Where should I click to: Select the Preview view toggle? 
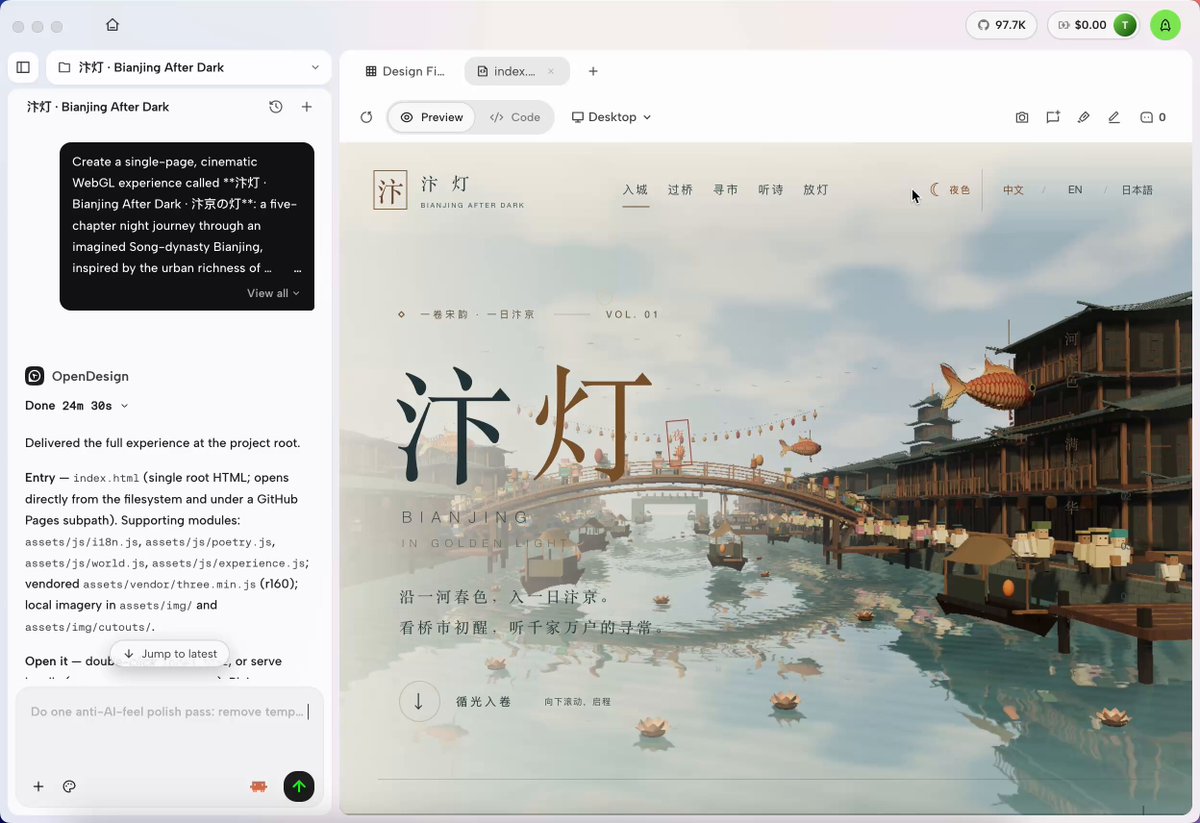point(432,117)
